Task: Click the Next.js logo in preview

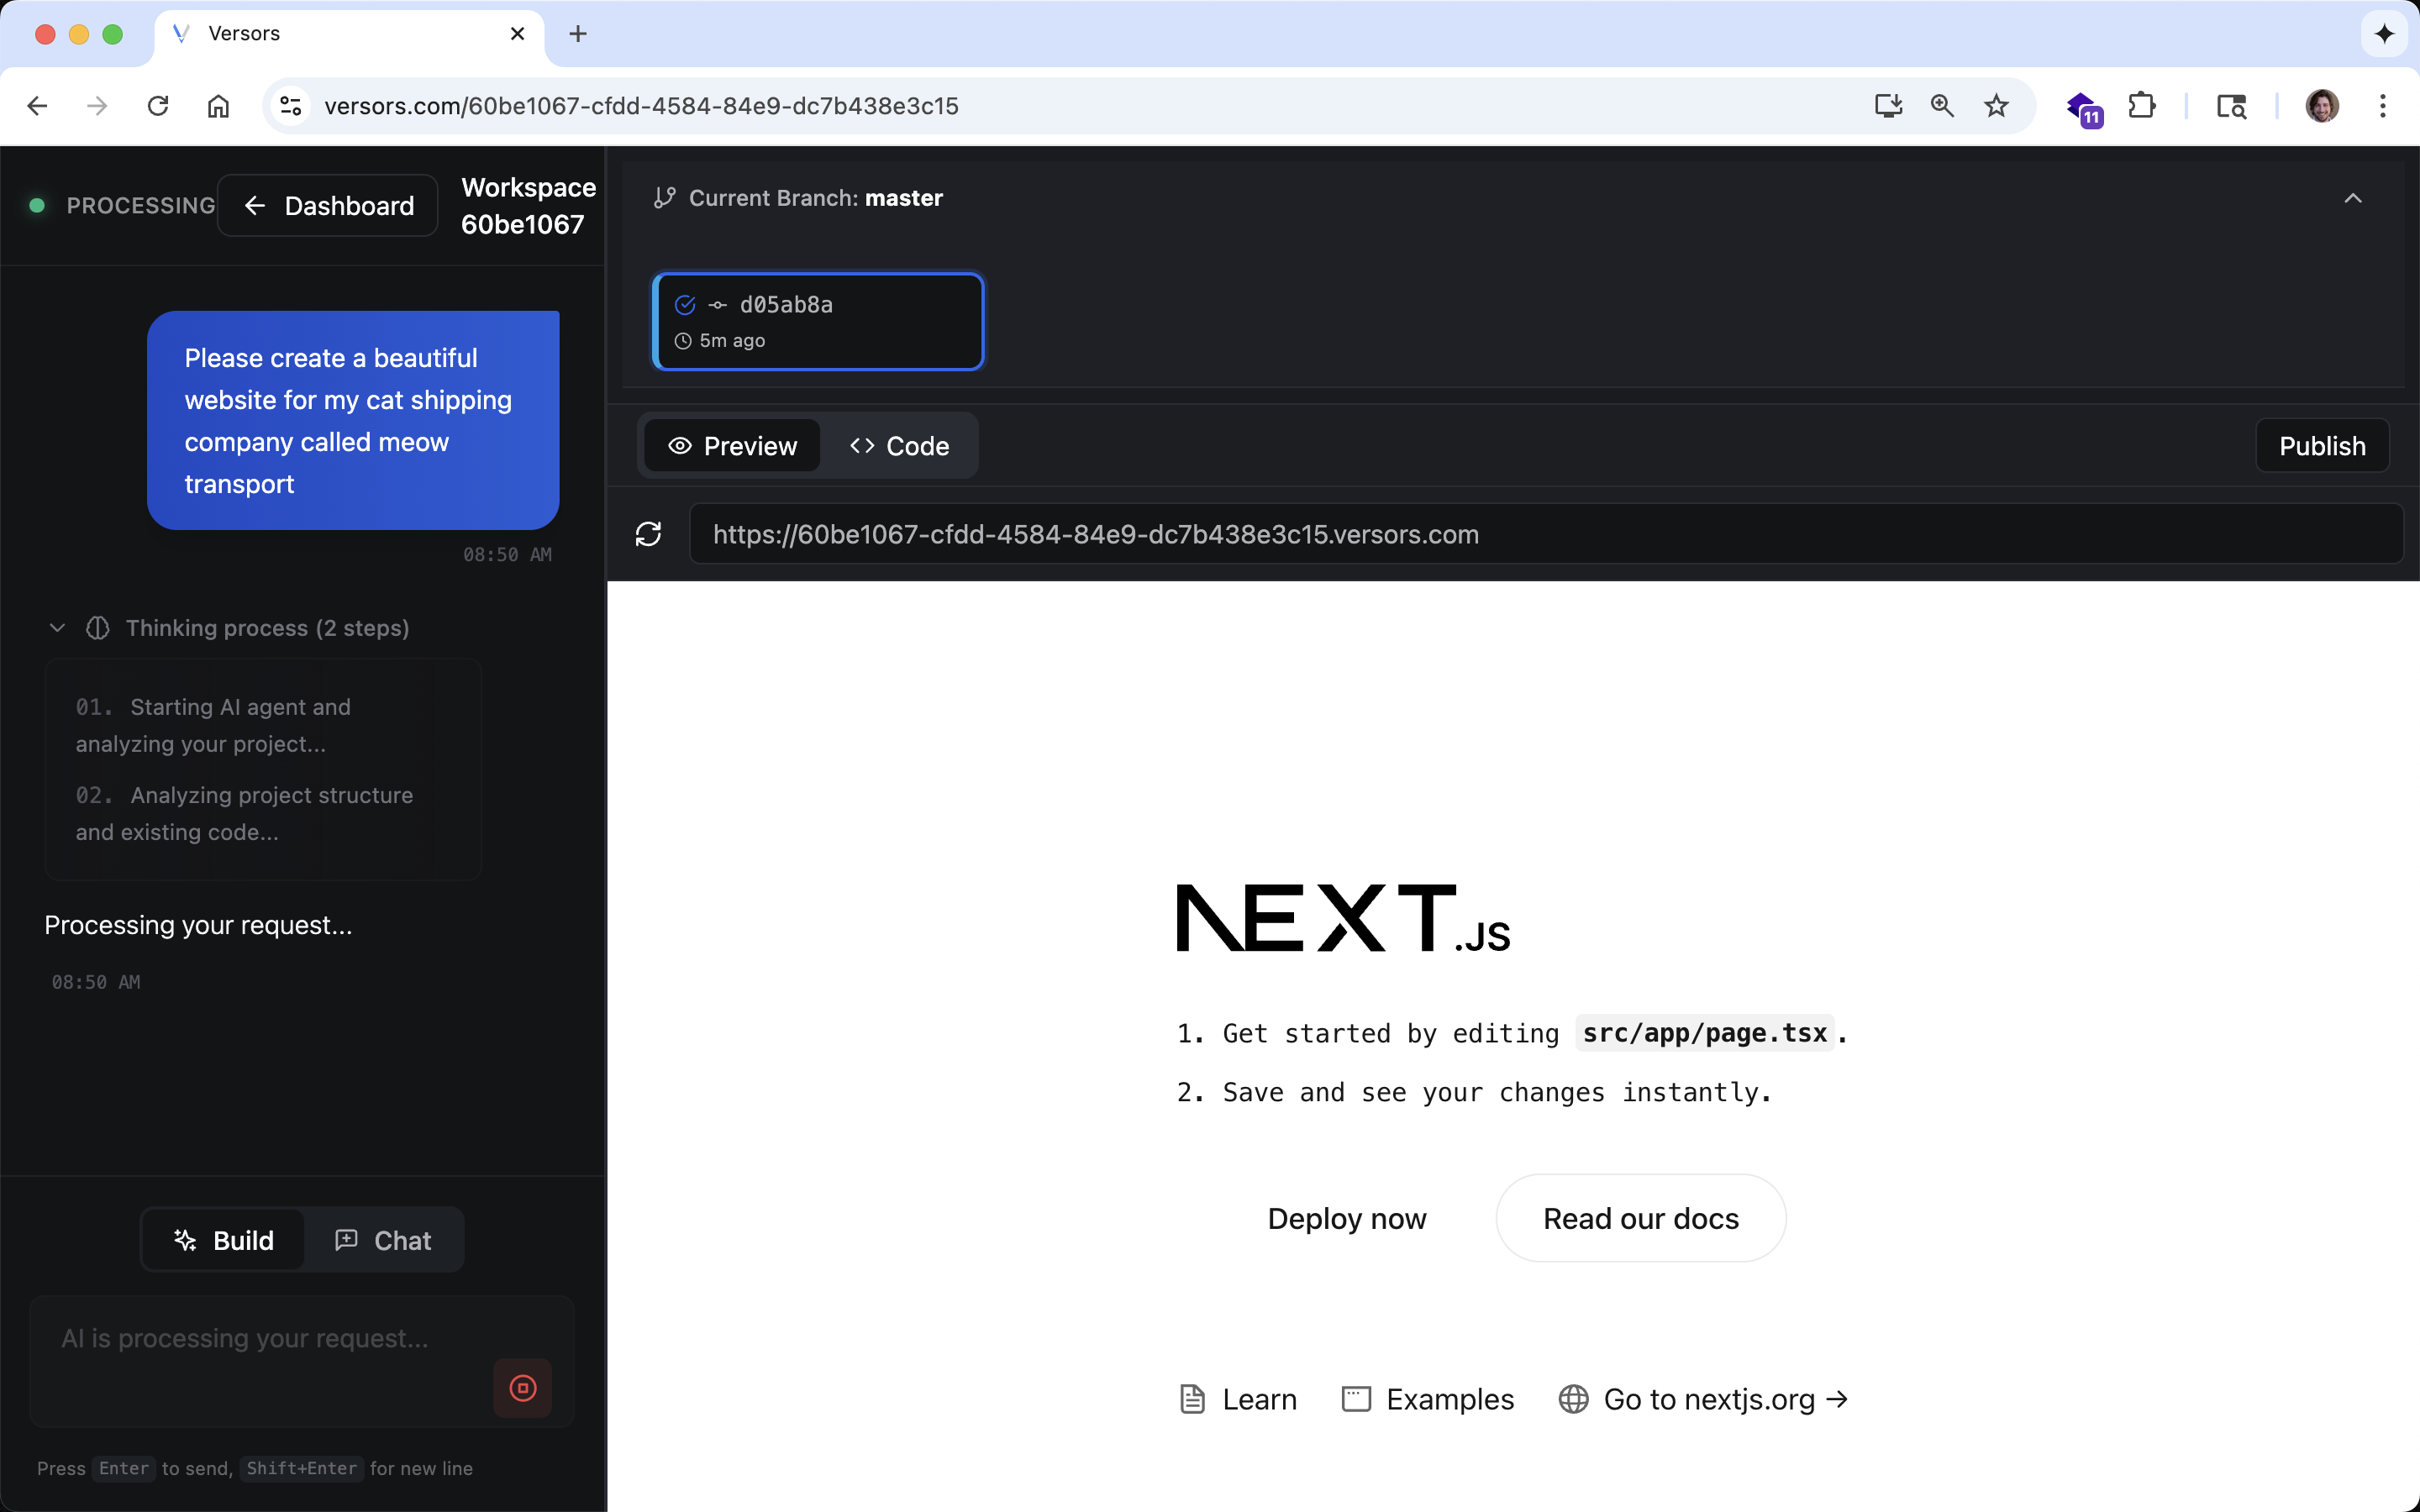Action: (1343, 918)
